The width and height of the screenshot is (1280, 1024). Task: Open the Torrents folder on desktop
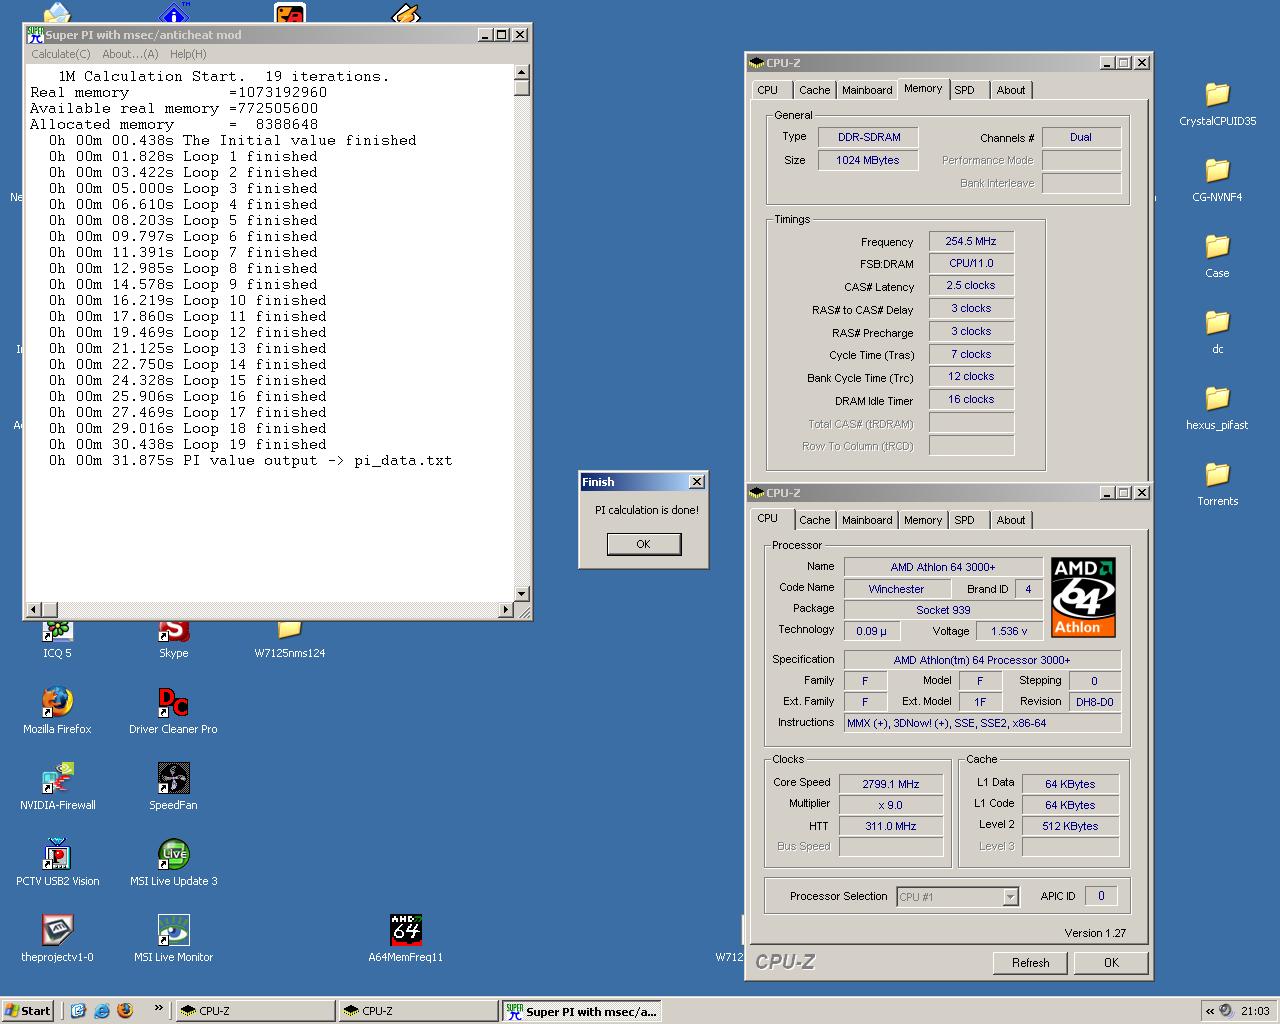pos(1217,475)
